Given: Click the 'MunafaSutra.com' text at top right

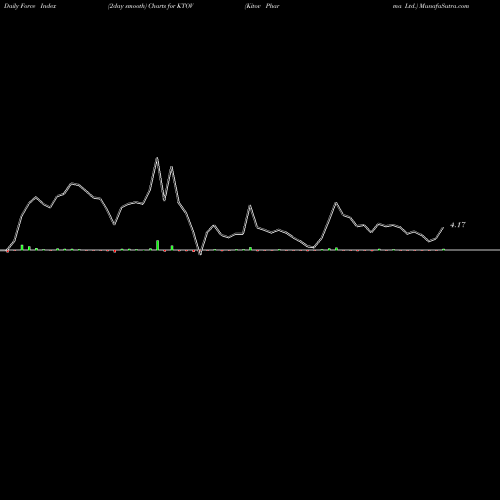Looking at the screenshot, I should point(444,6).
